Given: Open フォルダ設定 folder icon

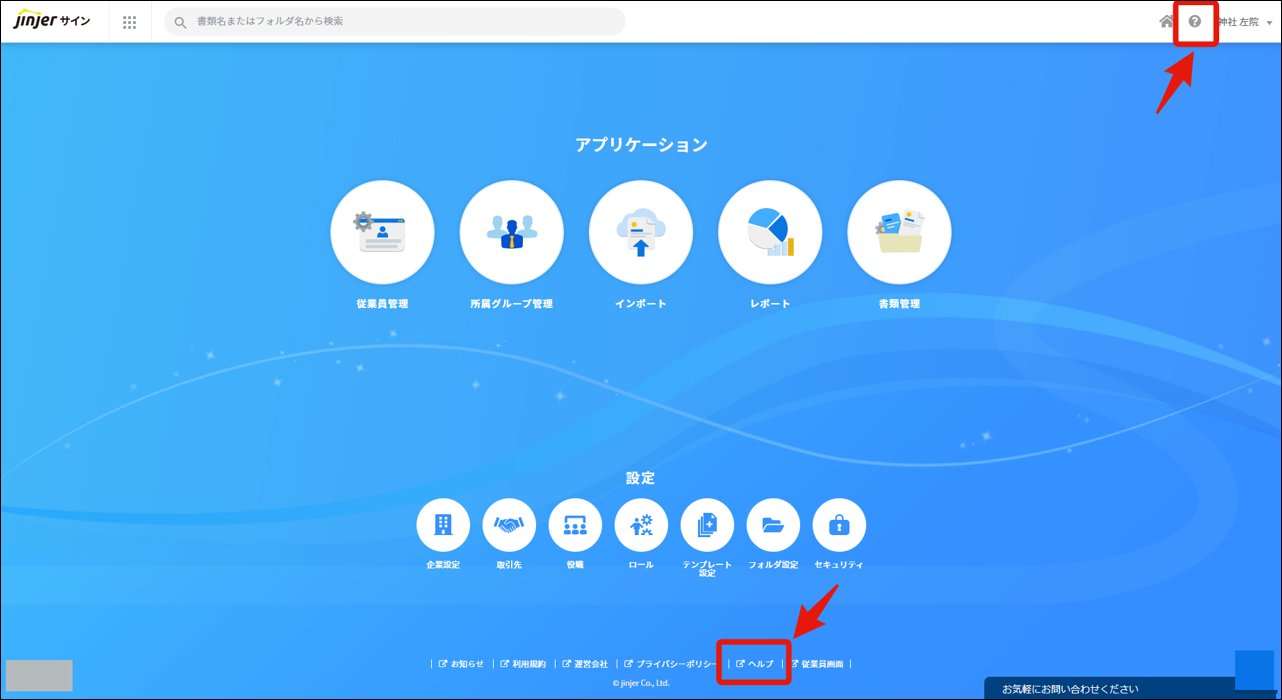Looking at the screenshot, I should pos(773,525).
